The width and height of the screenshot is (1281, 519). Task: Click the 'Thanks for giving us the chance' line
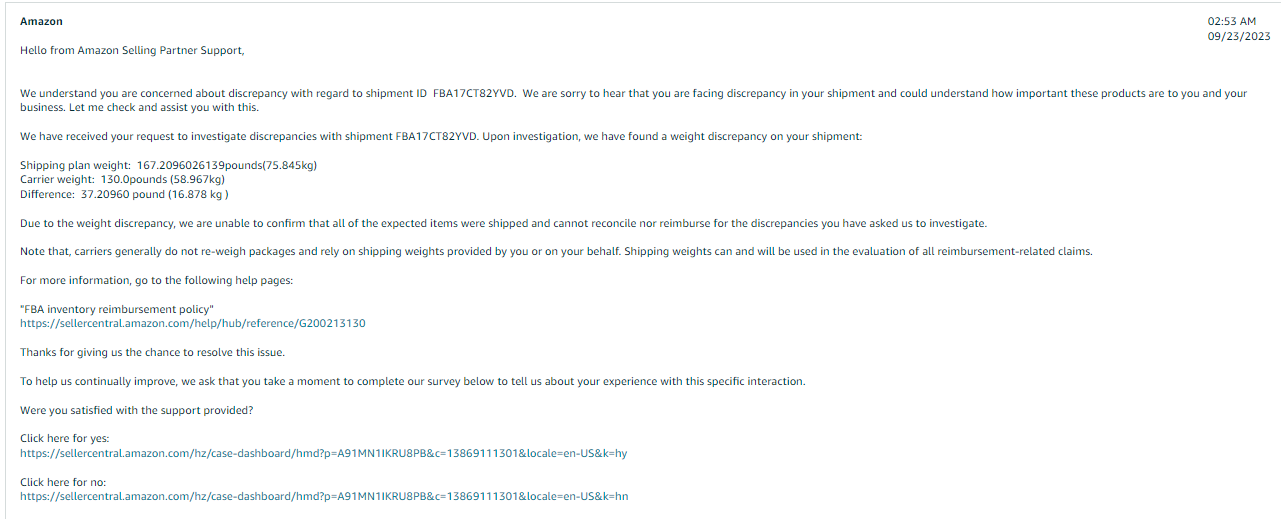pos(152,352)
